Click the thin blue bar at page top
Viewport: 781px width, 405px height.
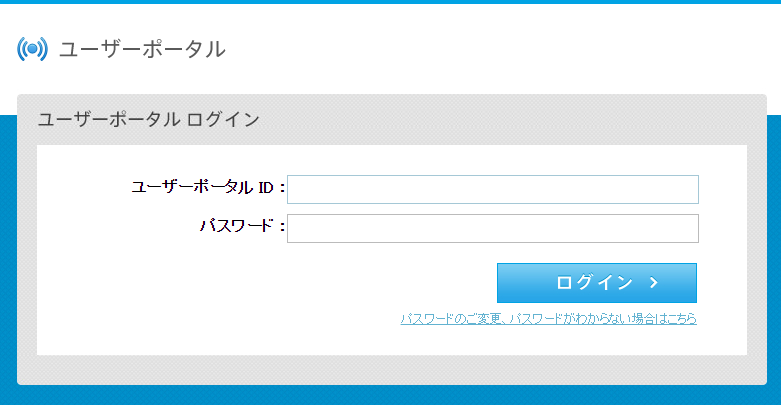tap(390, 2)
